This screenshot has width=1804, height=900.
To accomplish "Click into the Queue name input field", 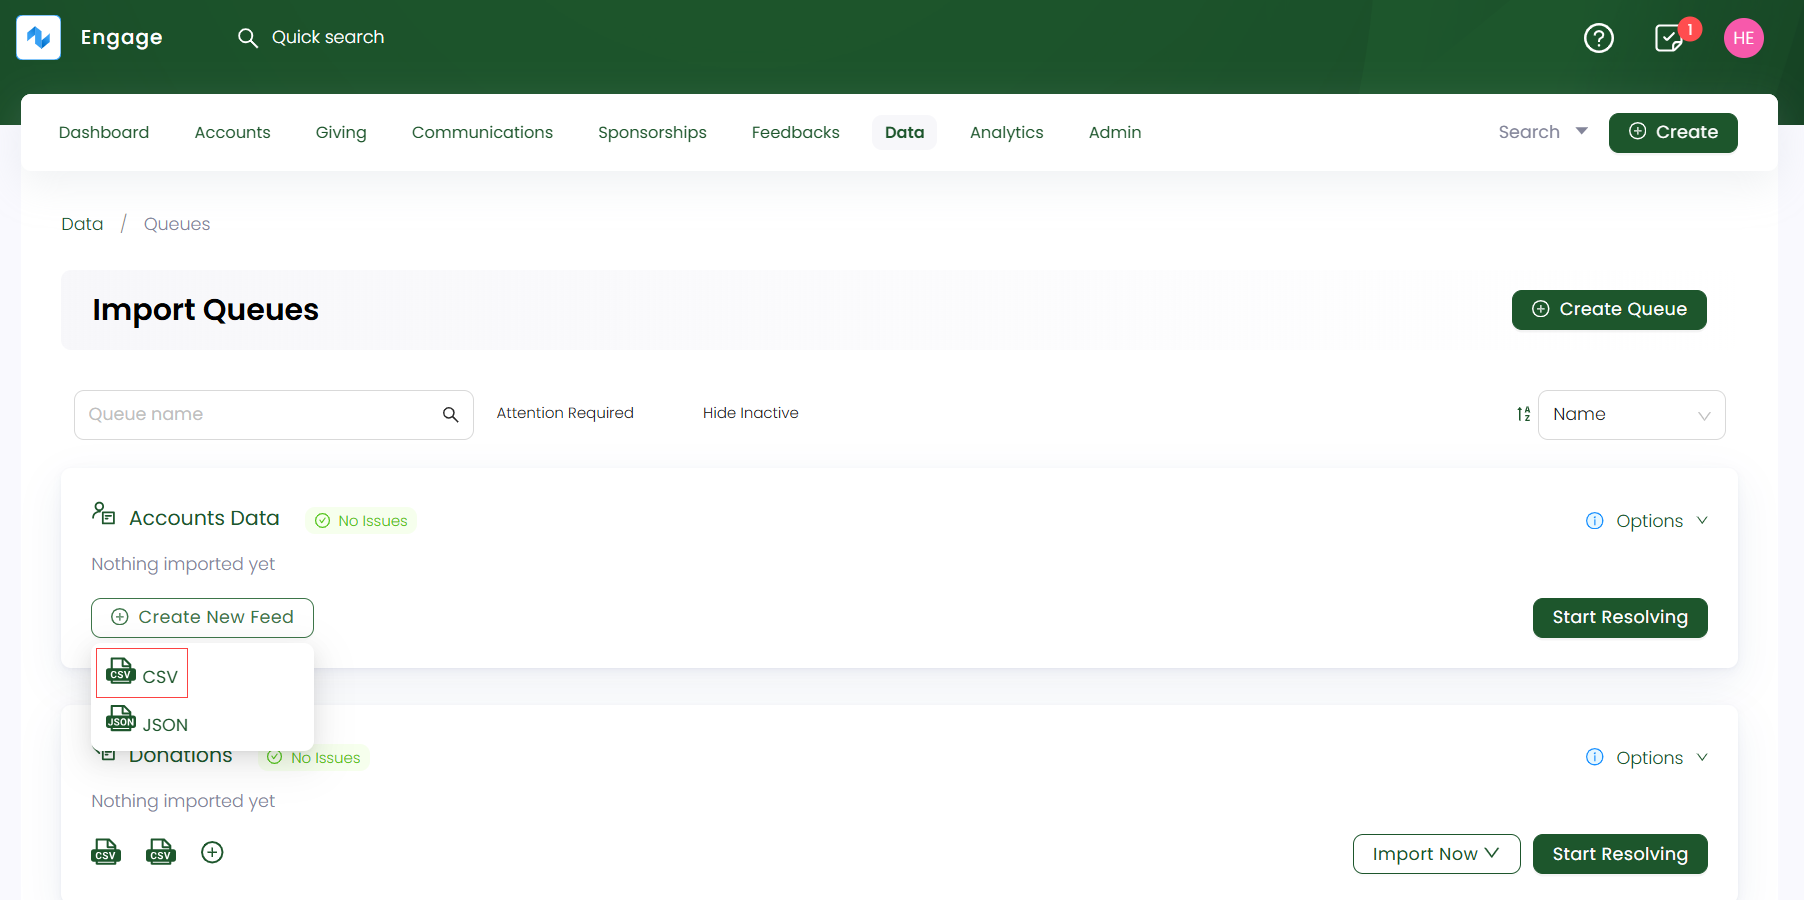I will [x=273, y=415].
